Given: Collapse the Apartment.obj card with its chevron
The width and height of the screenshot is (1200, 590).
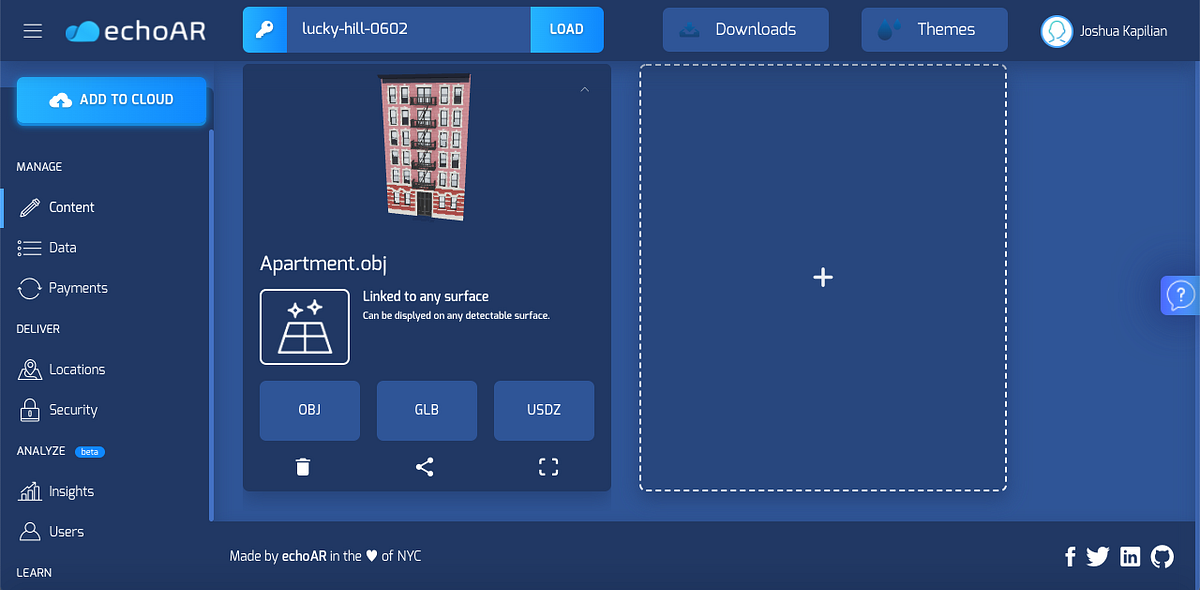Looking at the screenshot, I should point(584,89).
